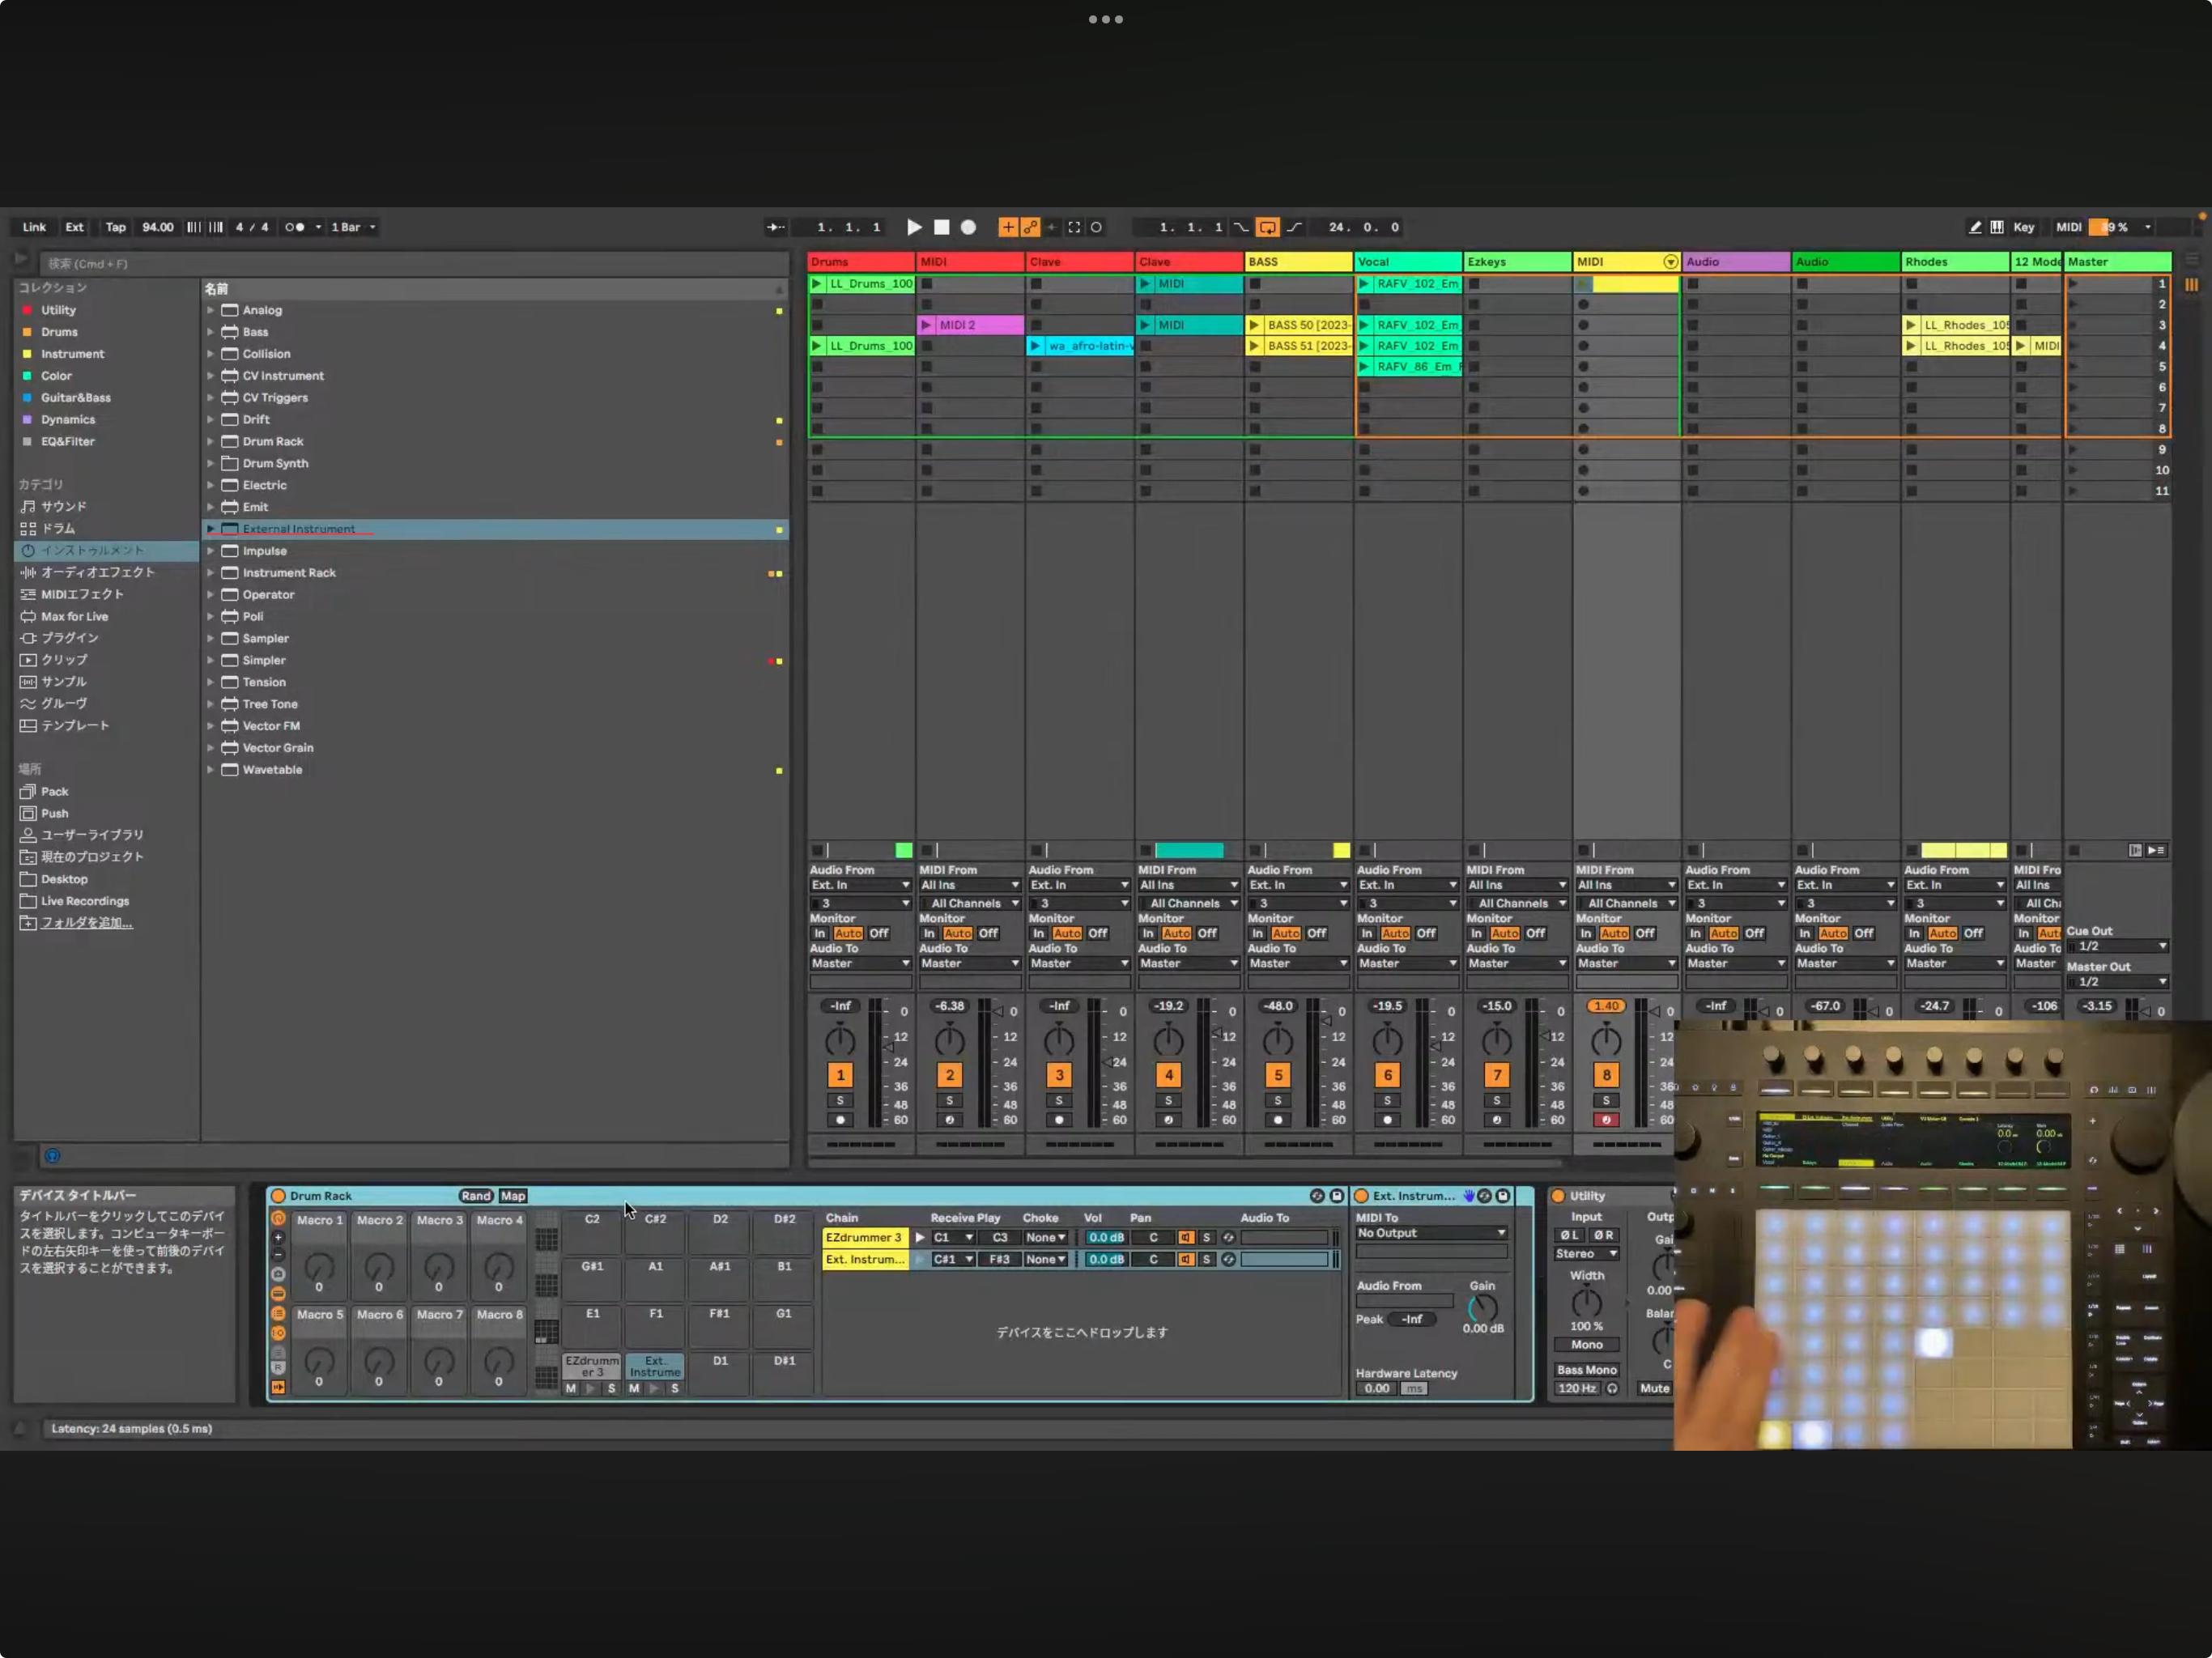Click the Session loop switch

click(x=1267, y=227)
